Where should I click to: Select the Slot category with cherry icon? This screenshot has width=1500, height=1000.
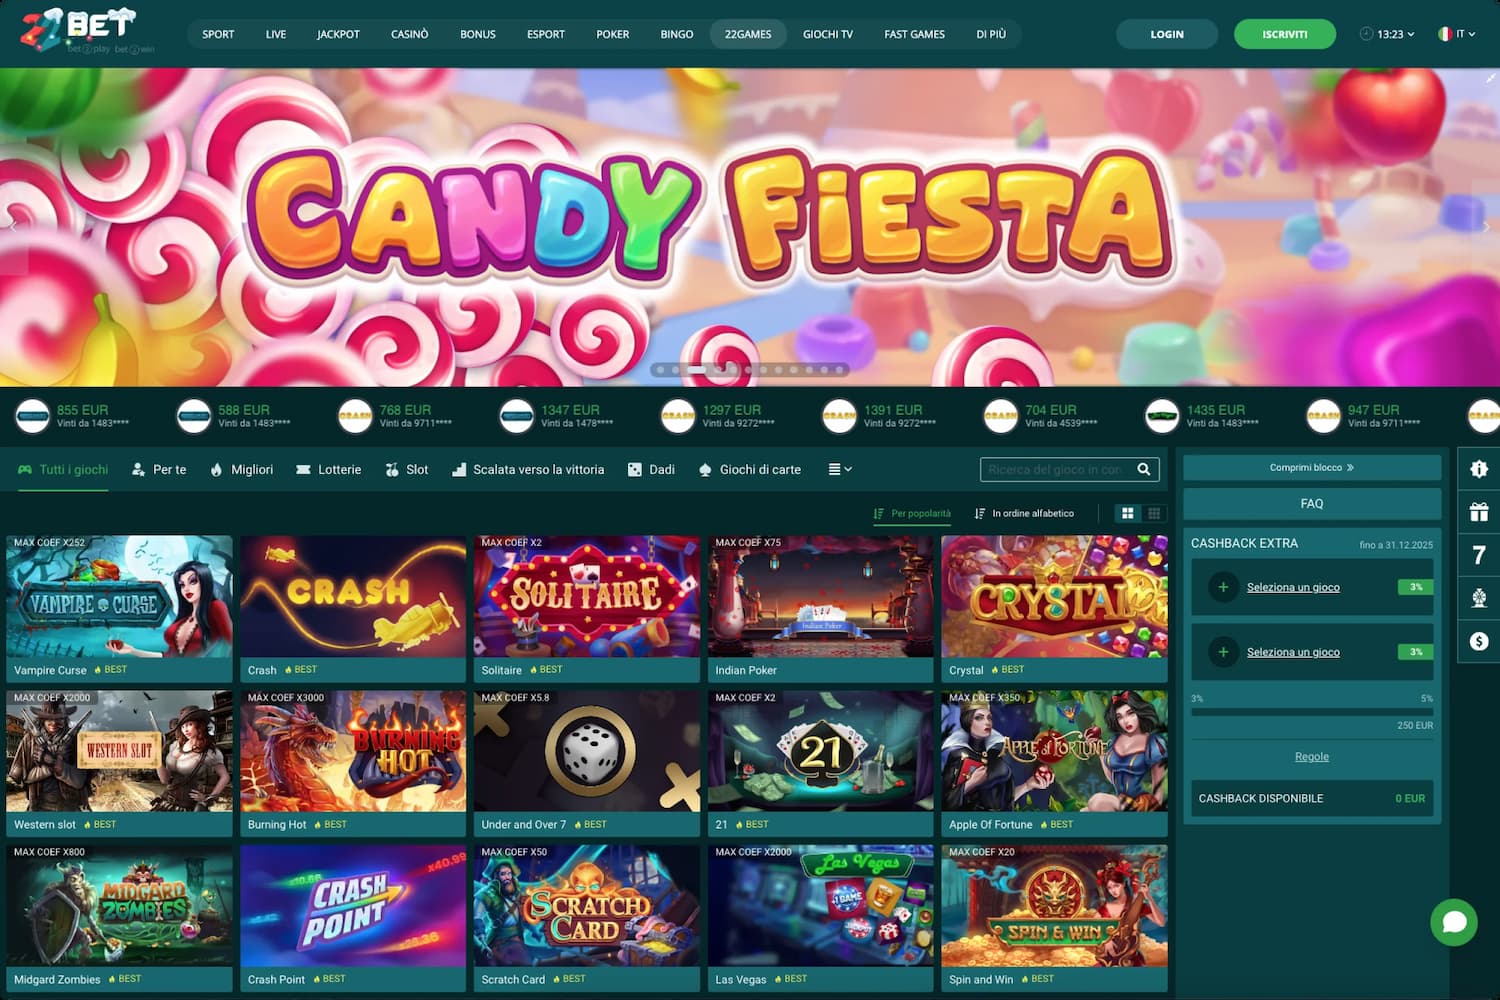(x=406, y=469)
